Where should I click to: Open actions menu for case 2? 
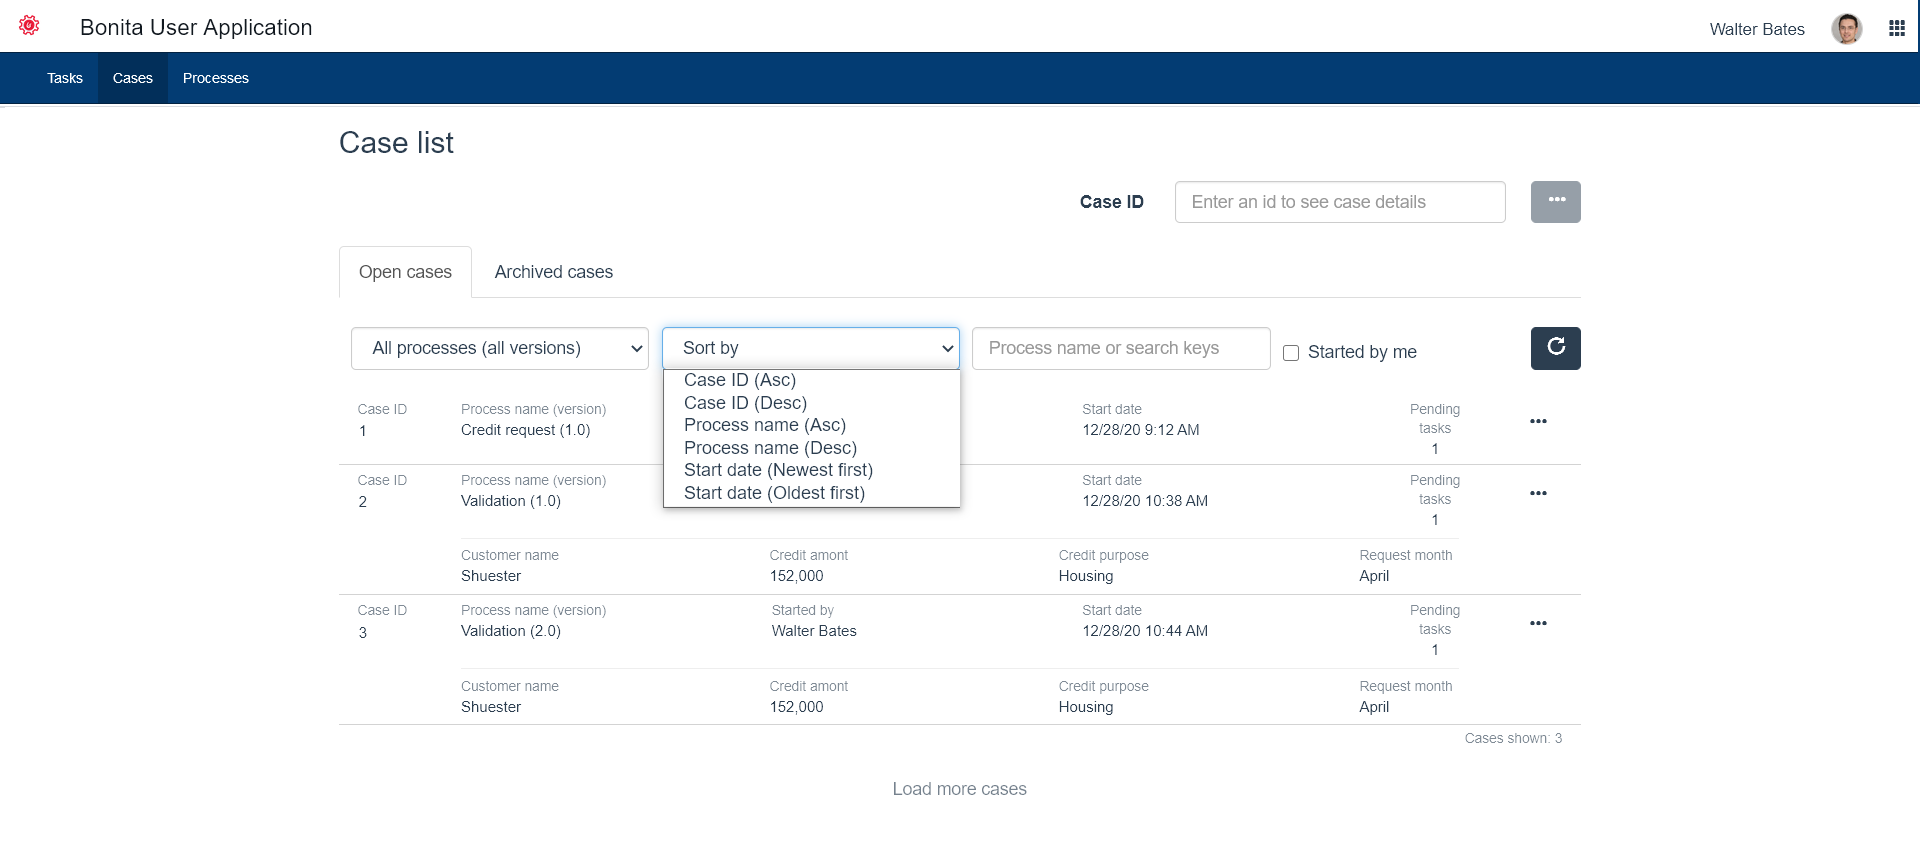(1538, 493)
